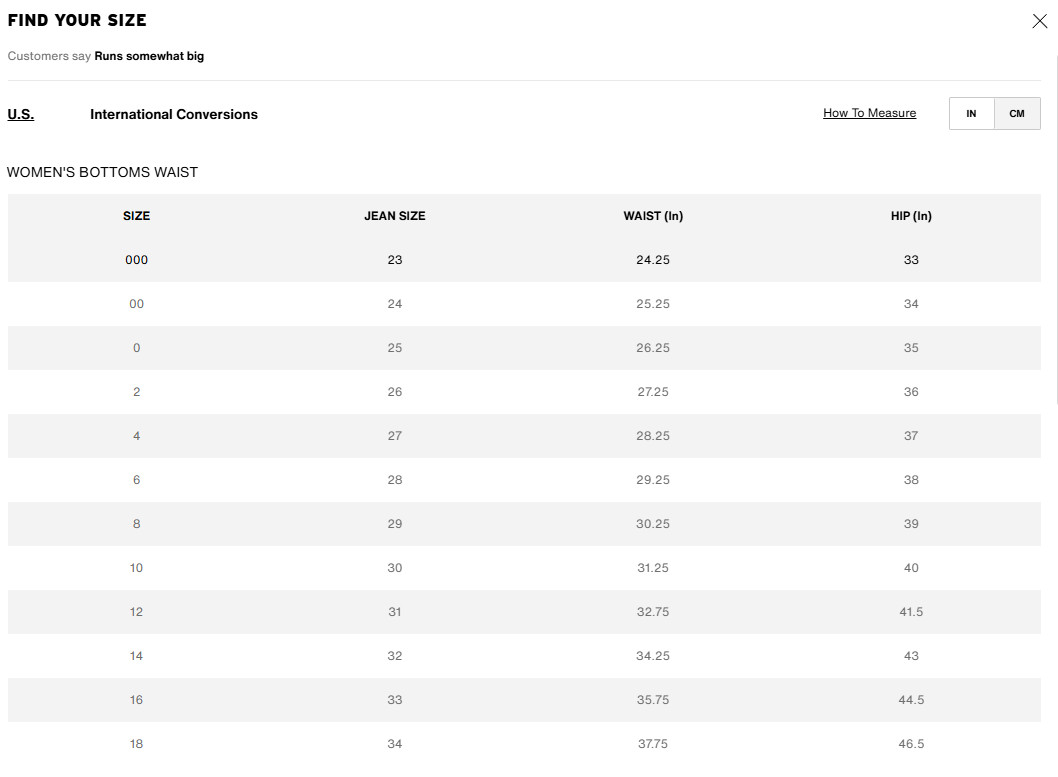Click the JEAN SIZE column header
The height and width of the screenshot is (777, 1058).
[395, 216]
